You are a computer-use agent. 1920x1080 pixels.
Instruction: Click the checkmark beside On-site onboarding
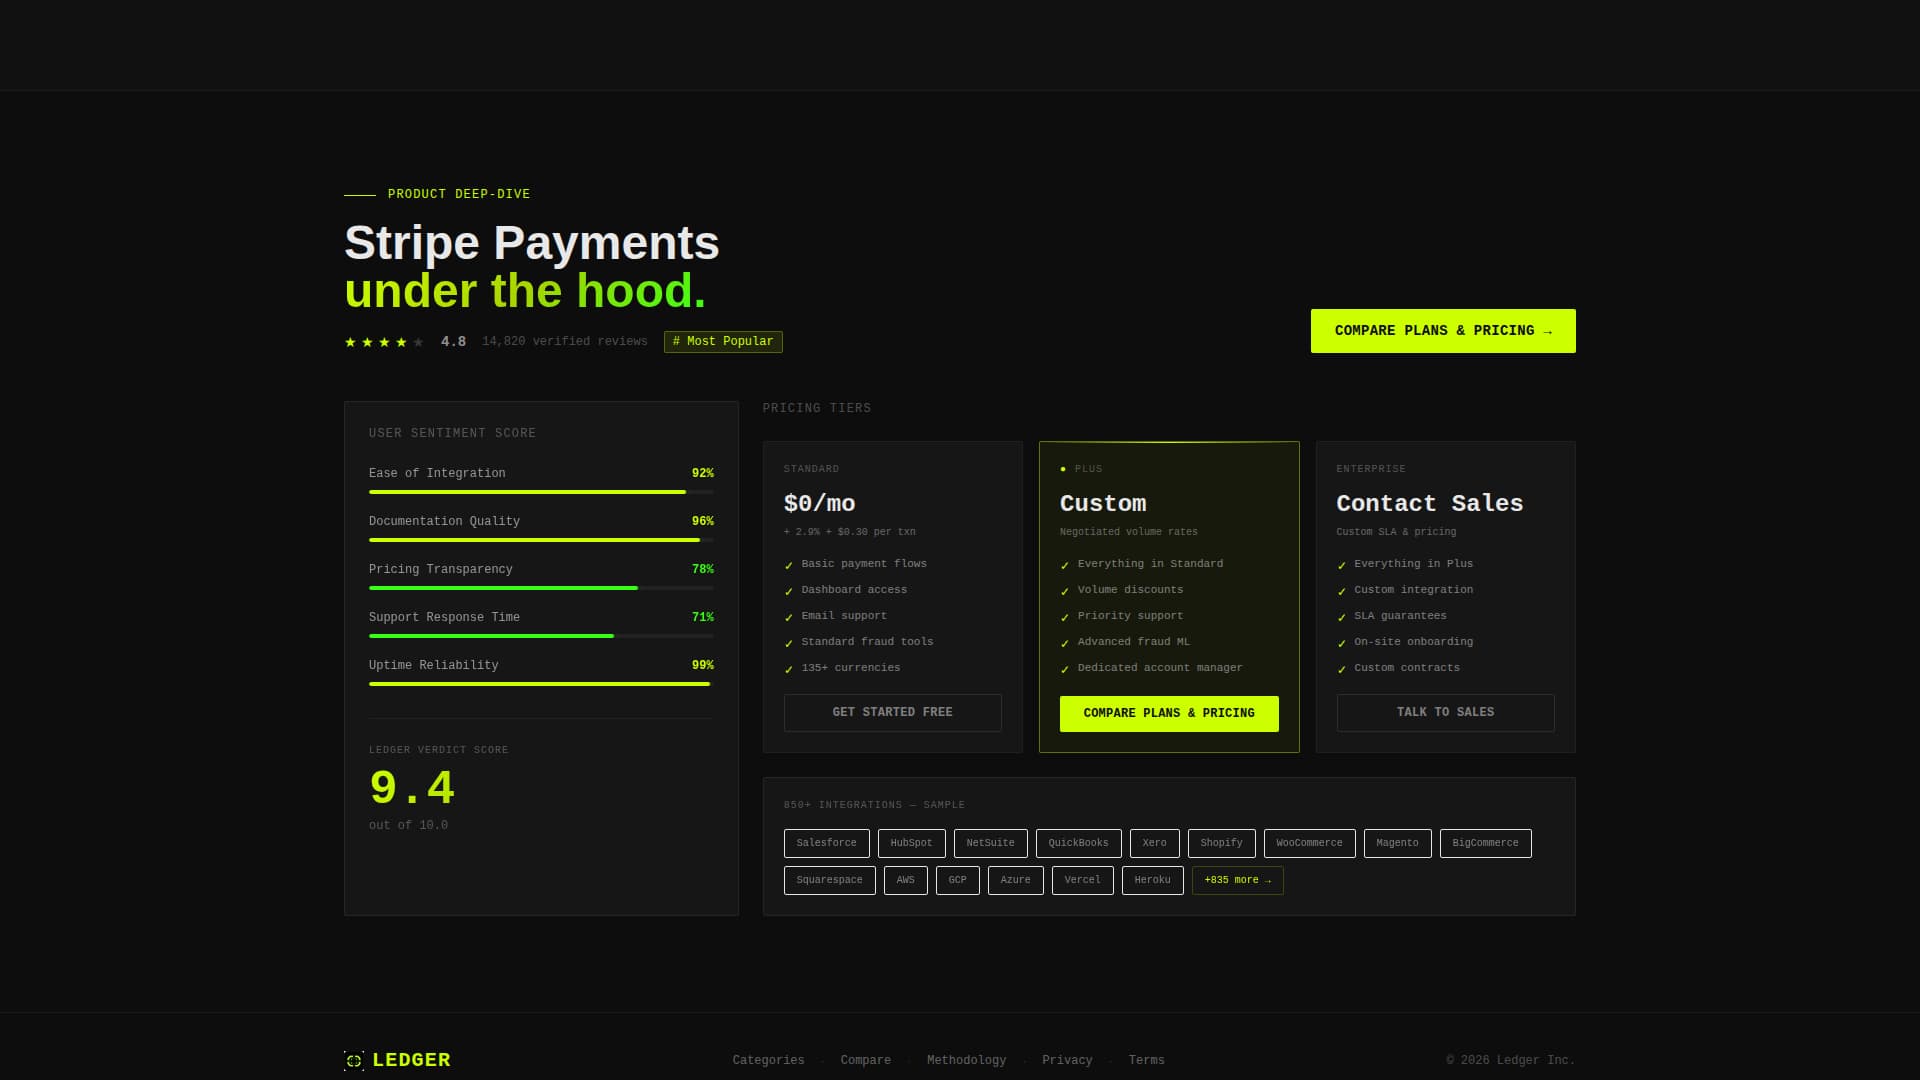1341,643
